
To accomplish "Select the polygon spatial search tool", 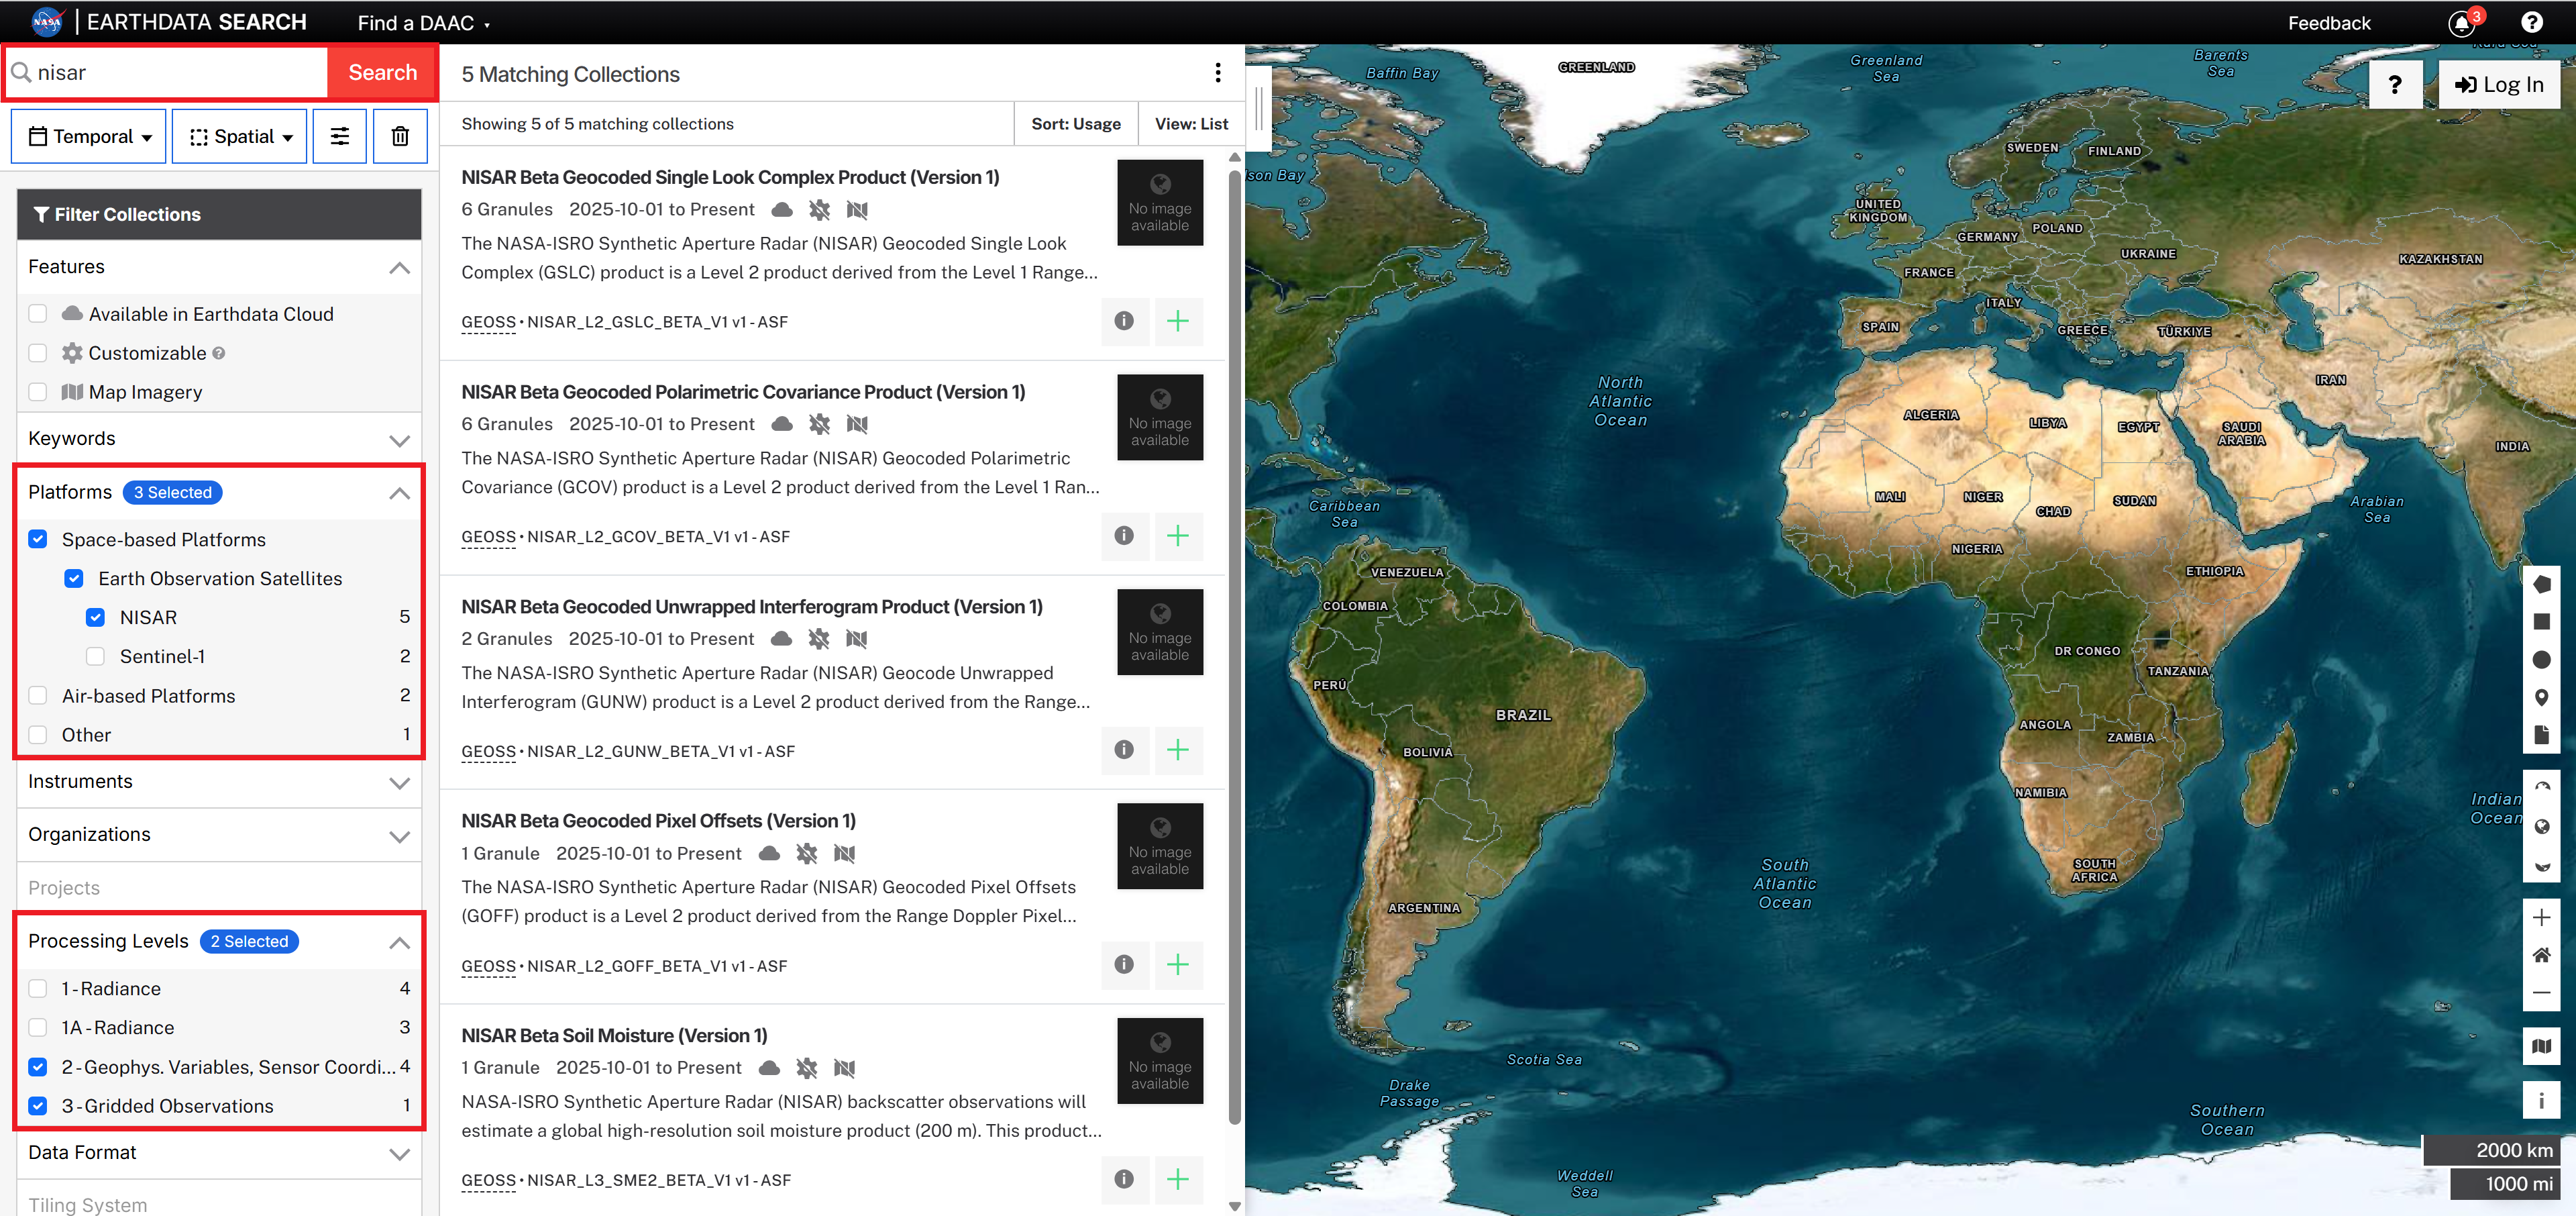I will tap(2543, 585).
